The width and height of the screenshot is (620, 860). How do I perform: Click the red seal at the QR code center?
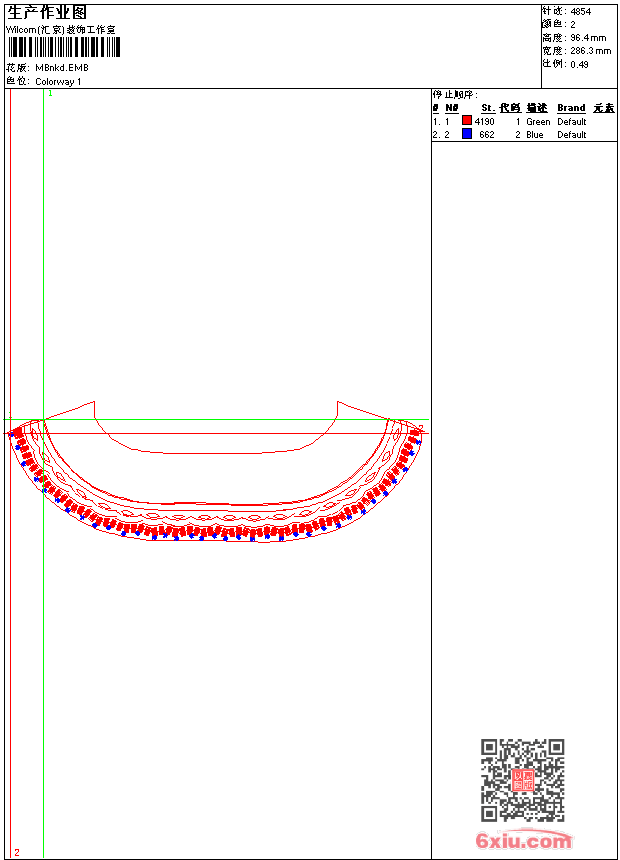(x=522, y=781)
